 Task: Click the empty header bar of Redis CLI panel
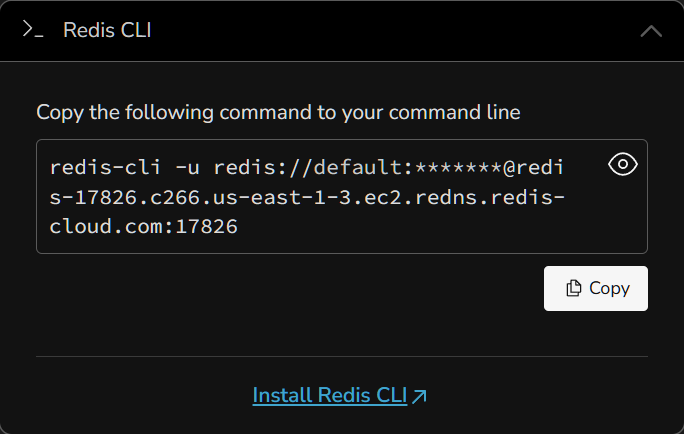[x=393, y=31]
